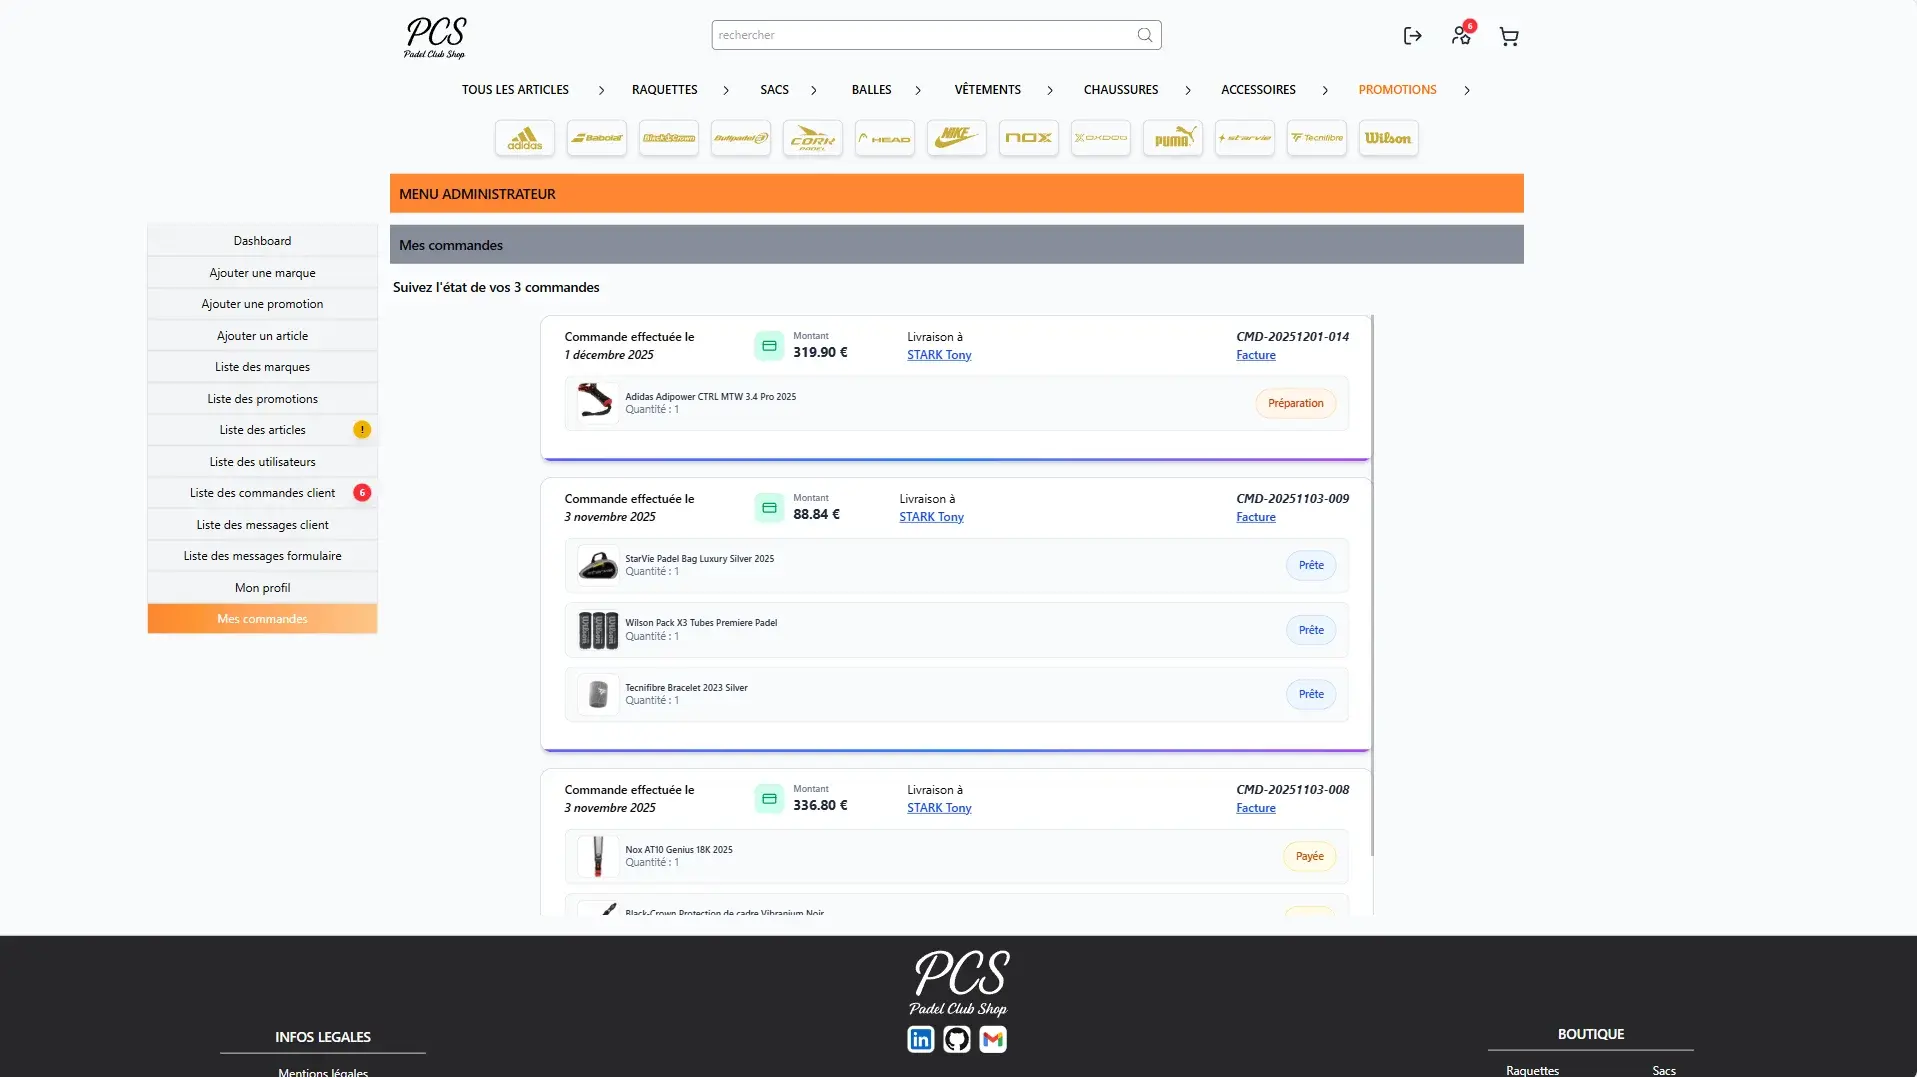Click the Préparation status badge
Image resolution: width=1917 pixels, height=1077 pixels.
pyautogui.click(x=1296, y=404)
